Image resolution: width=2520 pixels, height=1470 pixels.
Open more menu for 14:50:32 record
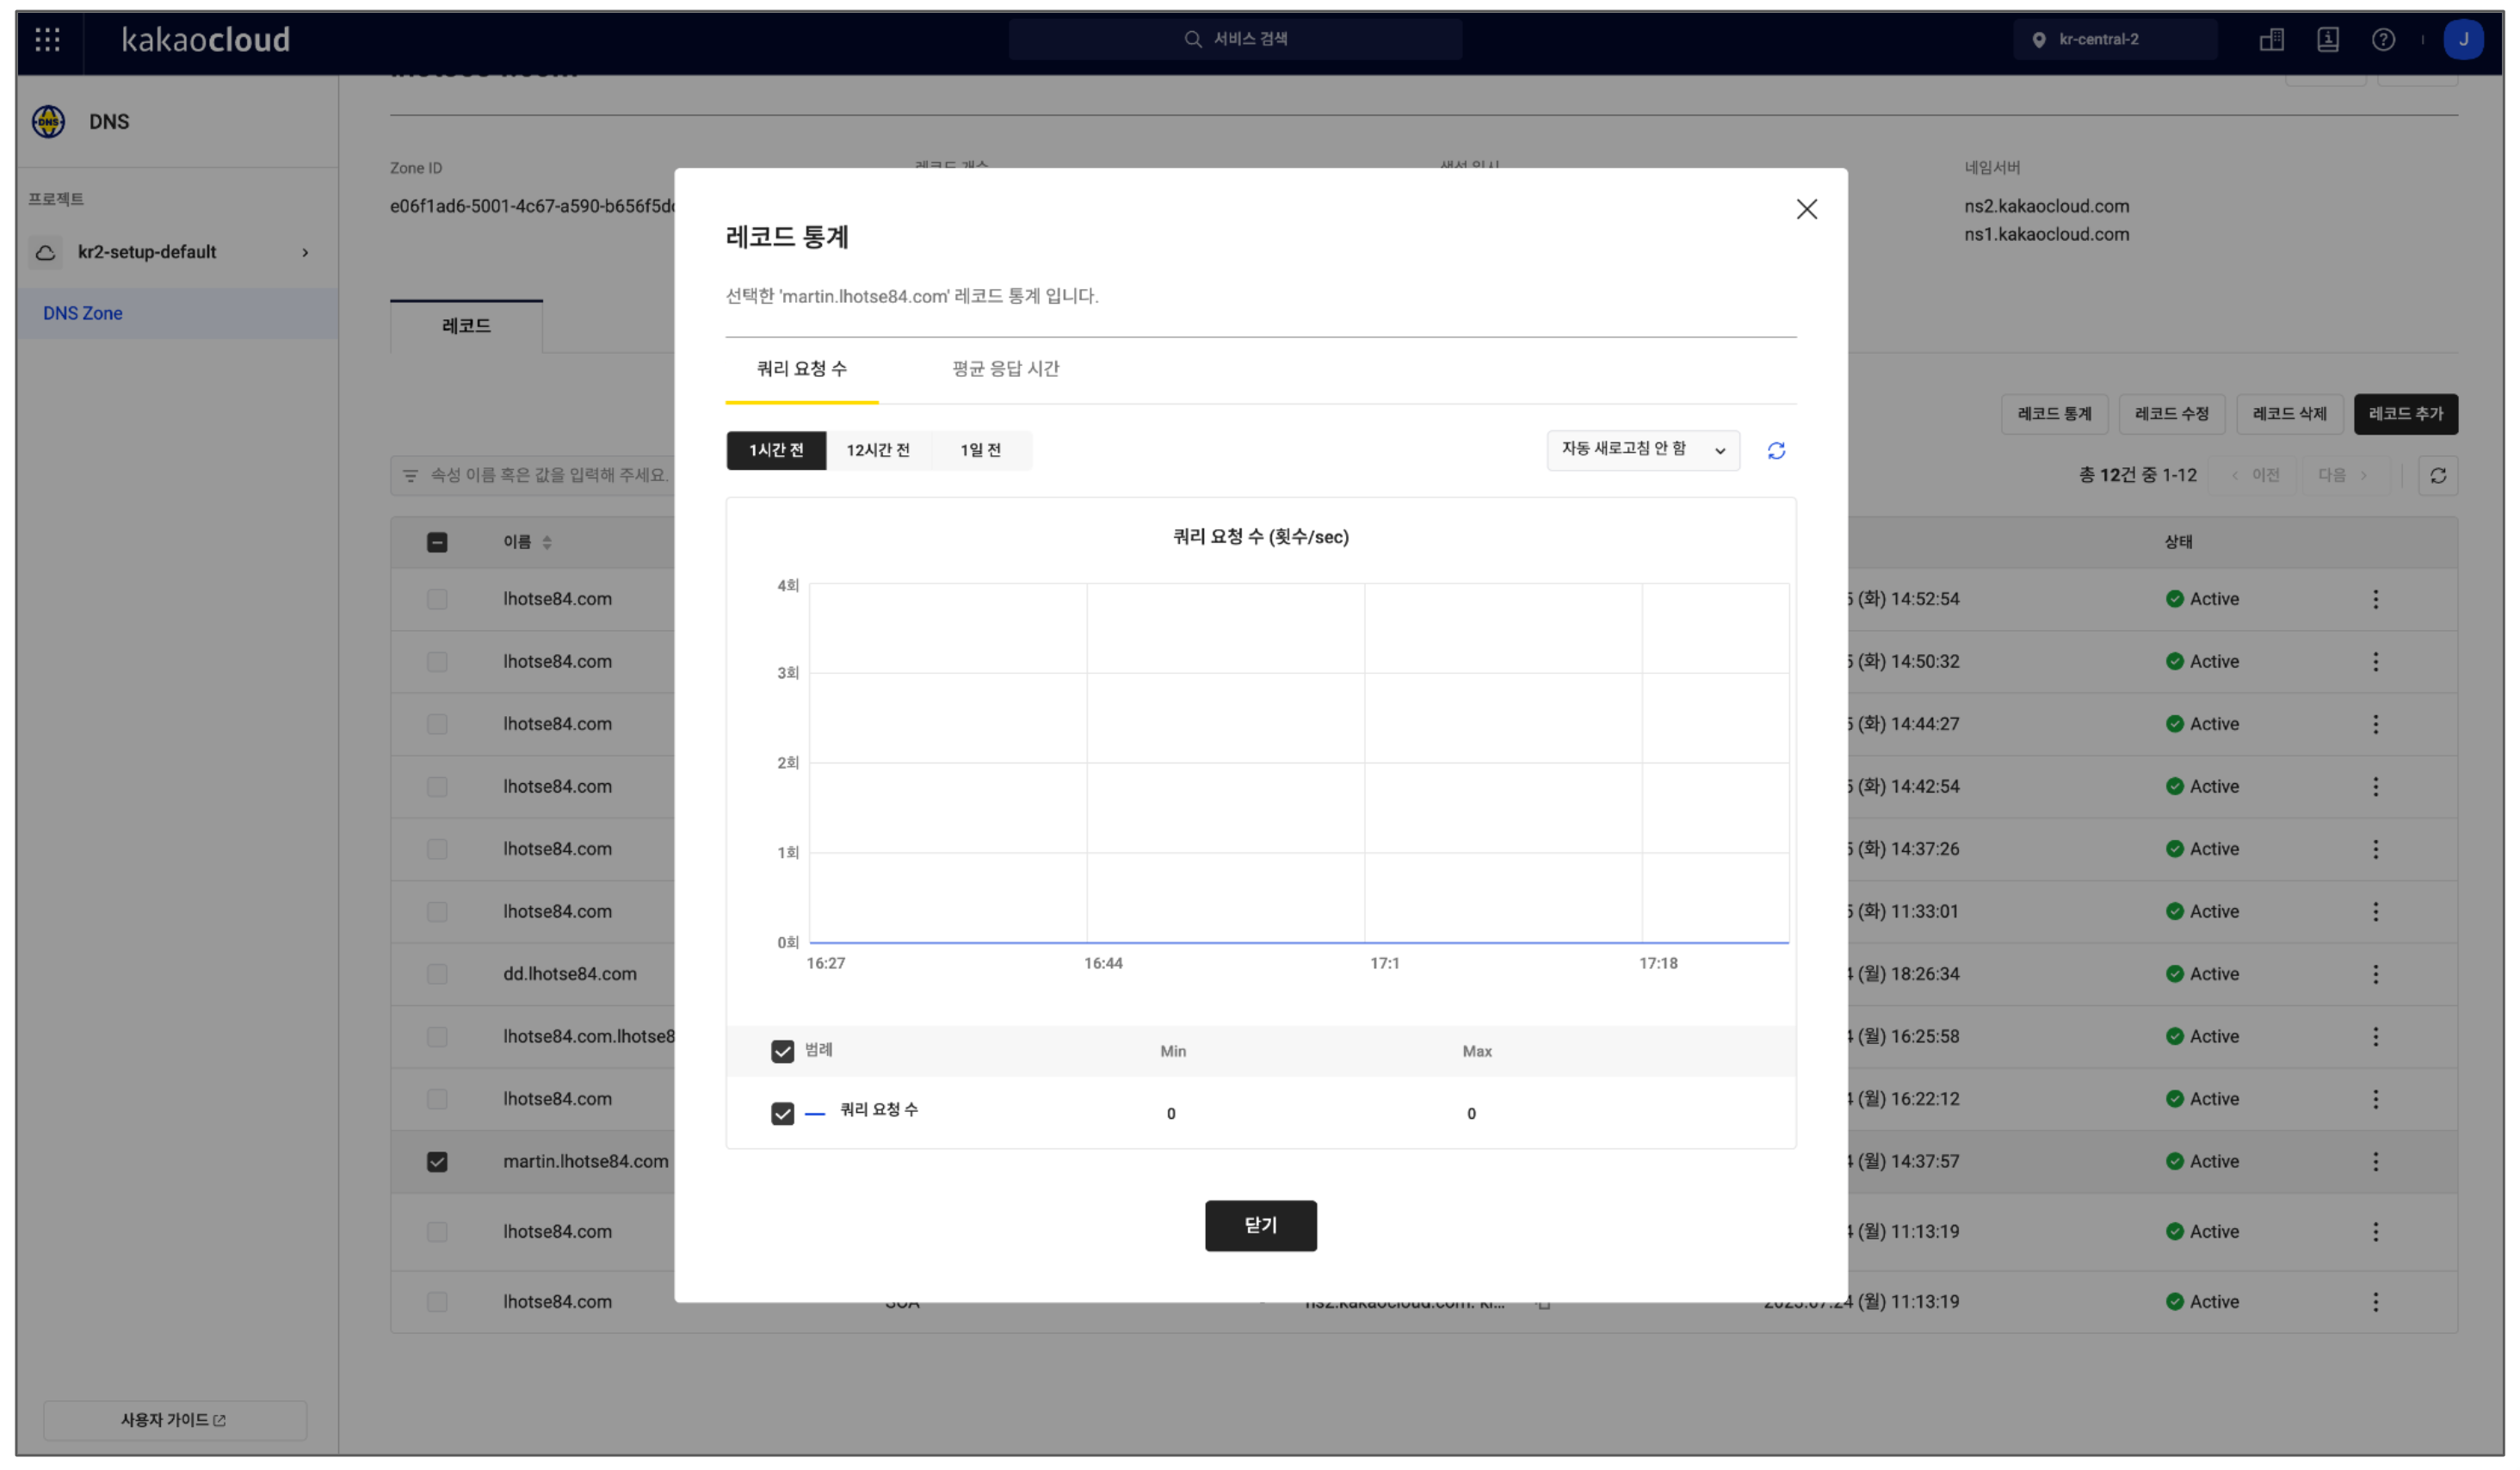pyautogui.click(x=2375, y=661)
